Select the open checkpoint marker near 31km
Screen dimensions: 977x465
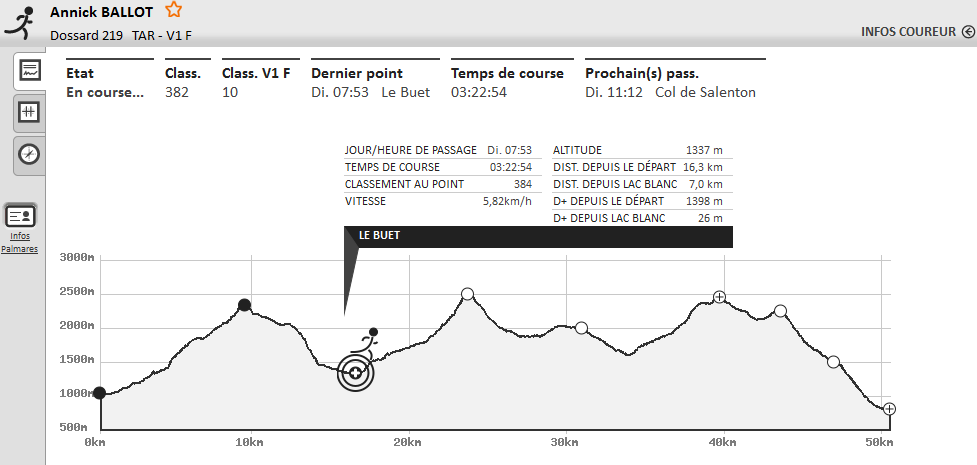(x=581, y=328)
